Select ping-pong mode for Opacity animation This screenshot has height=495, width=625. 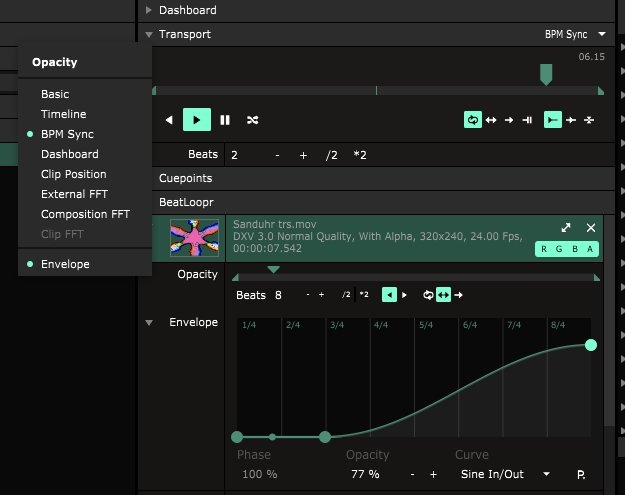443,295
